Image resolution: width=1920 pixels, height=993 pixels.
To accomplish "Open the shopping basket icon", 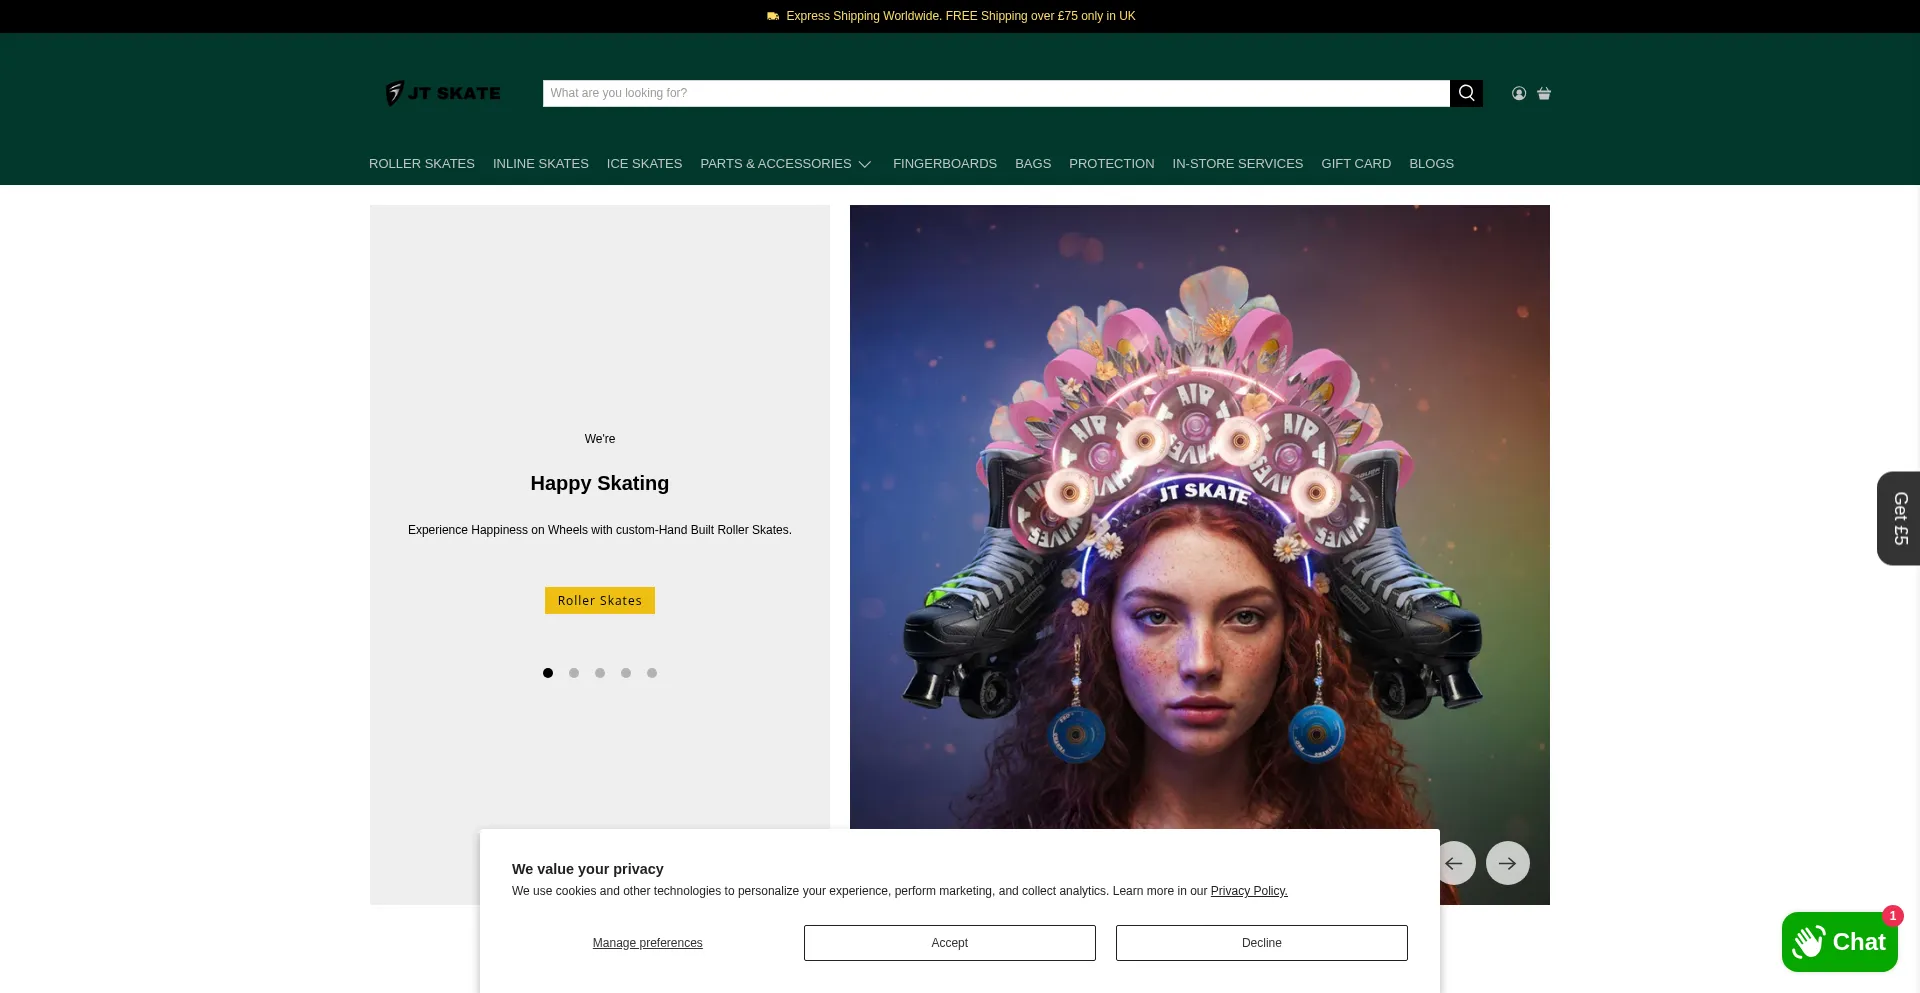I will 1544,93.
